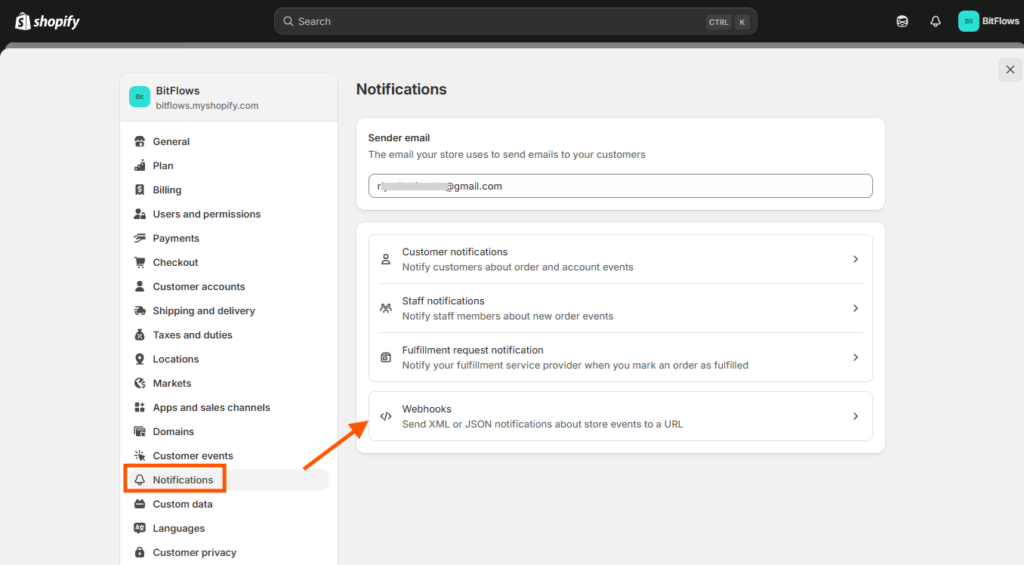Go to Apps and sales channels

[211, 408]
